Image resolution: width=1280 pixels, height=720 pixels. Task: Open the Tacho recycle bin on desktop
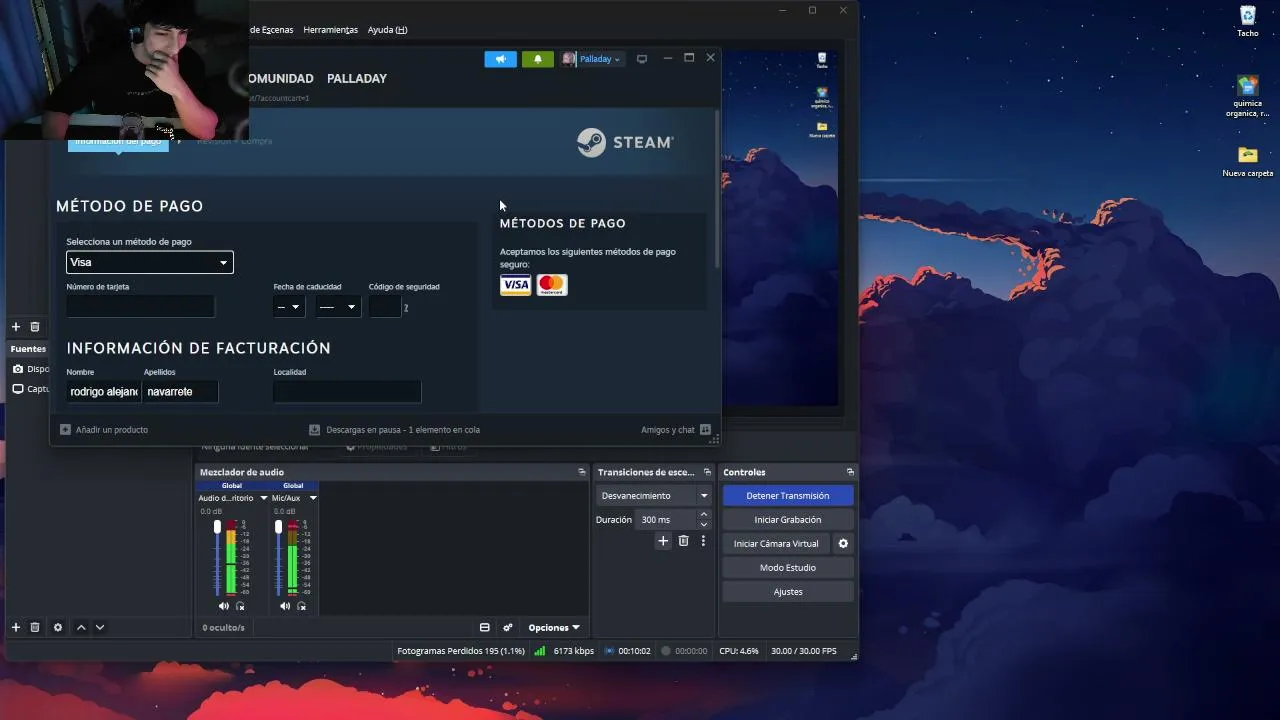click(1248, 21)
